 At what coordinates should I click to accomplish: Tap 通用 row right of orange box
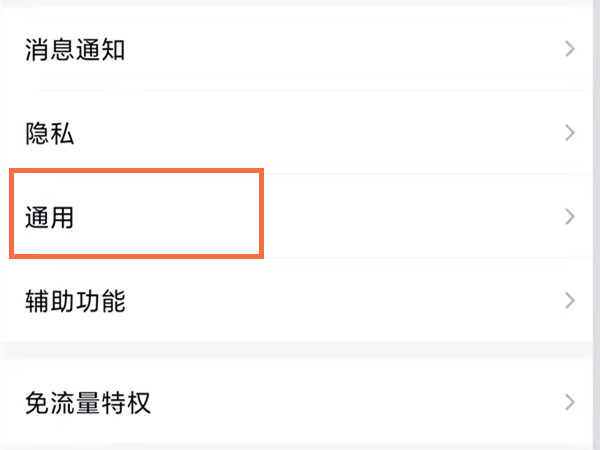(x=400, y=217)
